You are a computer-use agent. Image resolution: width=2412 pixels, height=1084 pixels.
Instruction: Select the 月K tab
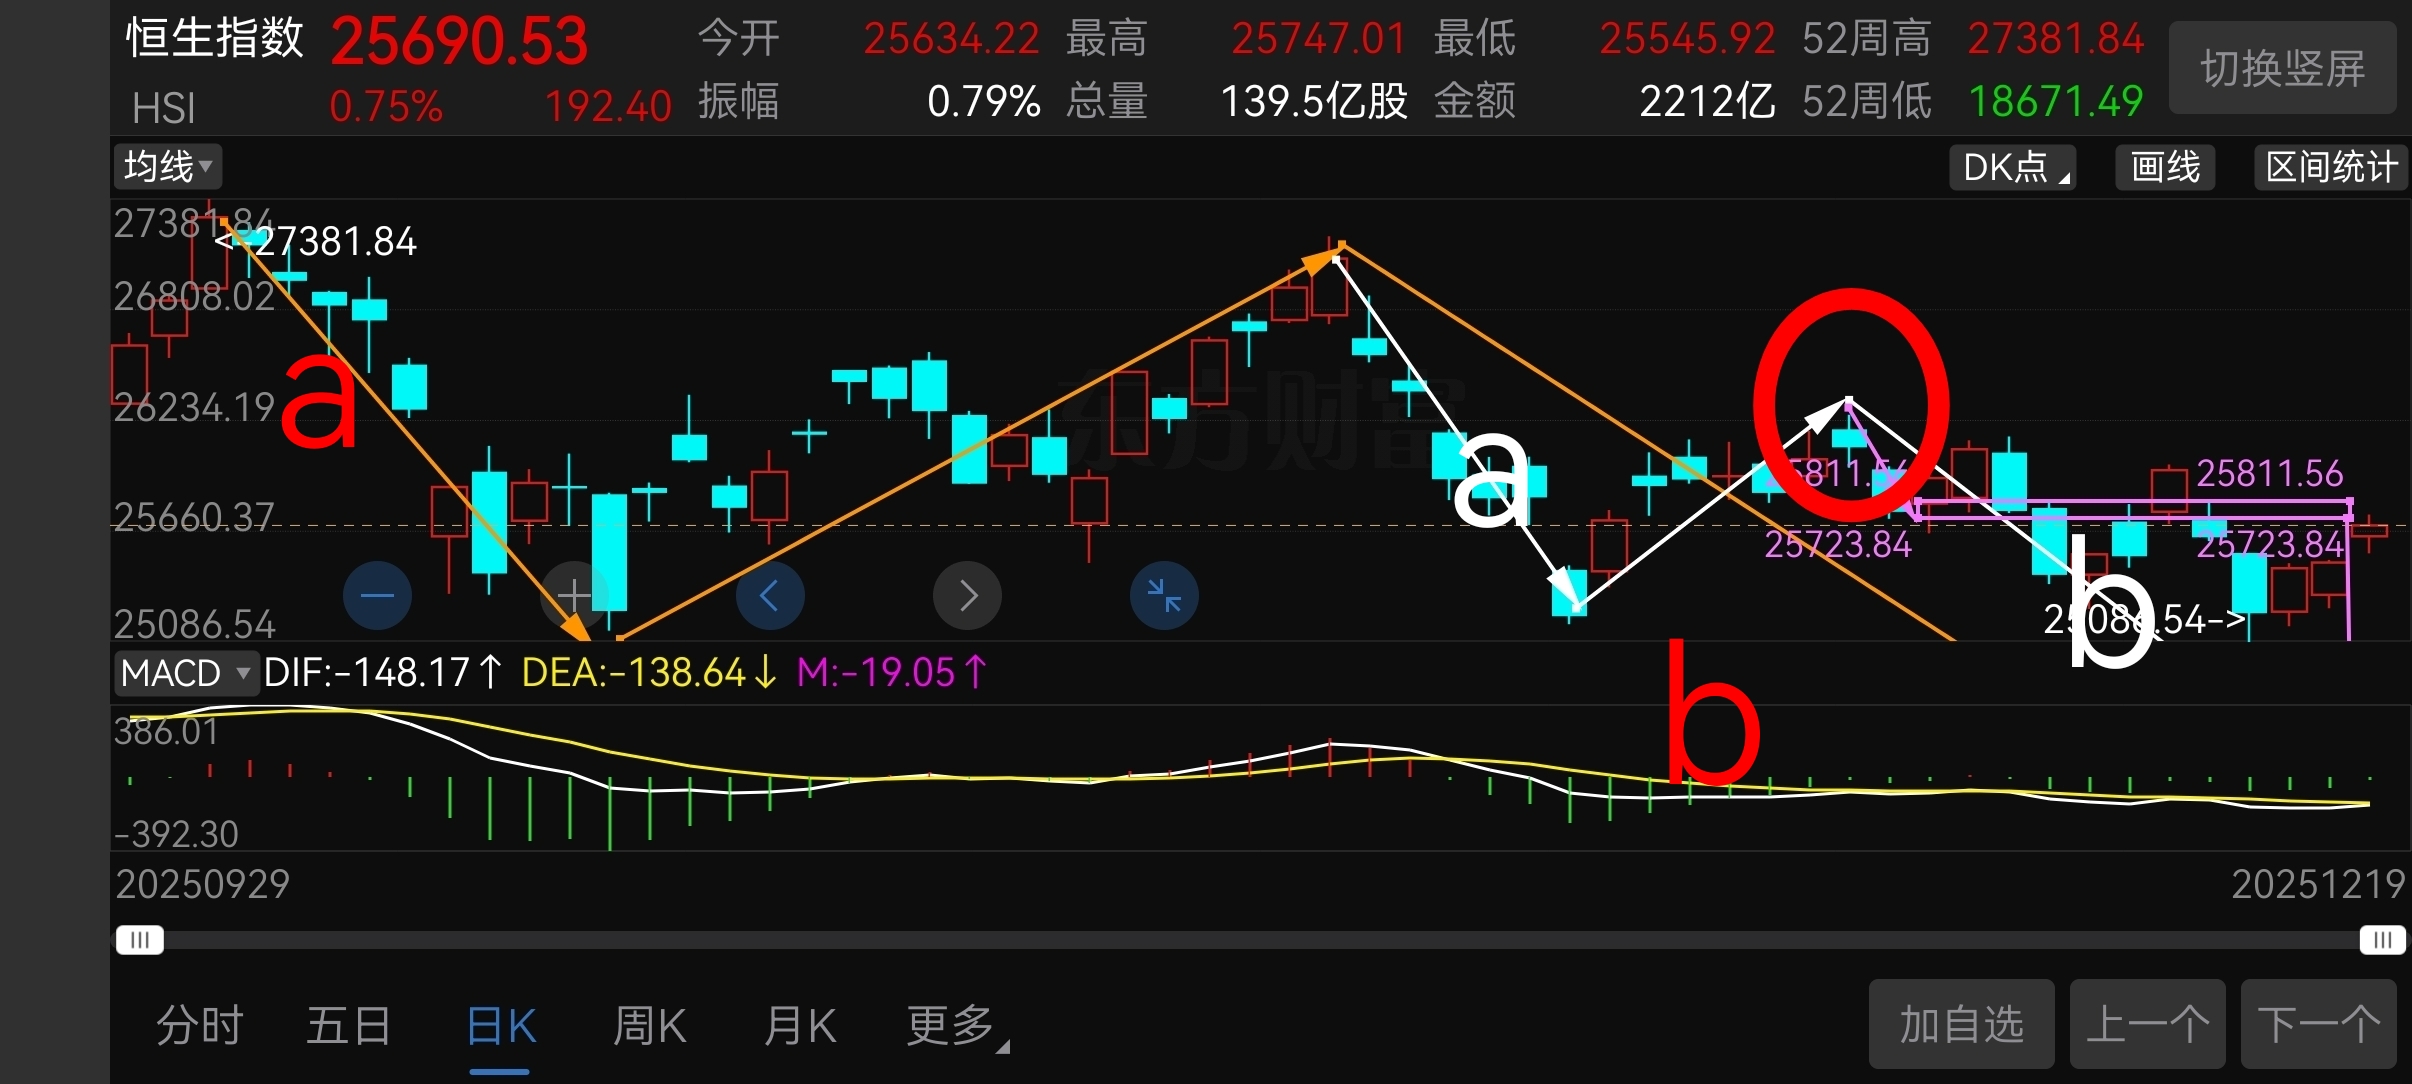coord(799,1026)
